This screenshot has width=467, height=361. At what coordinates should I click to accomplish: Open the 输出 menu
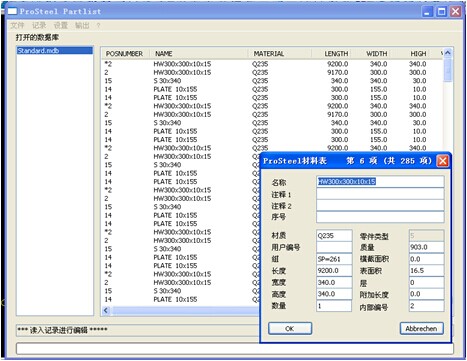click(x=82, y=25)
